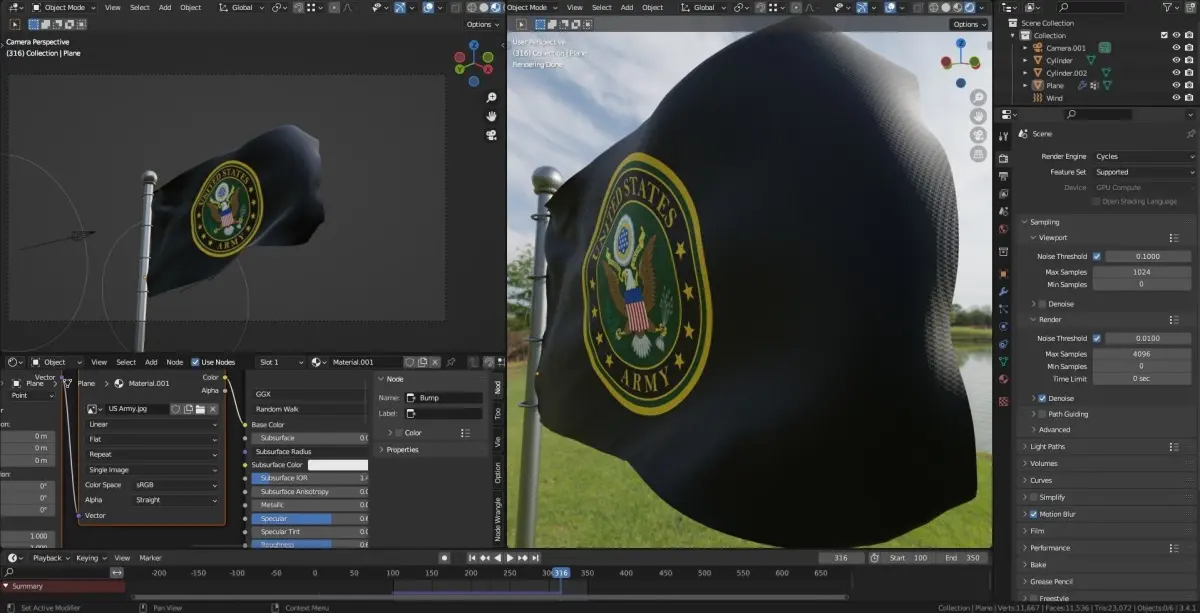Toggle Viewport Noise Threshold checkbox

pos(1097,256)
